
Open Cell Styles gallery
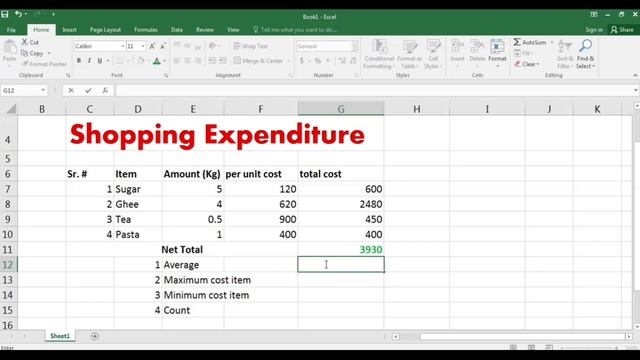pyautogui.click(x=433, y=54)
